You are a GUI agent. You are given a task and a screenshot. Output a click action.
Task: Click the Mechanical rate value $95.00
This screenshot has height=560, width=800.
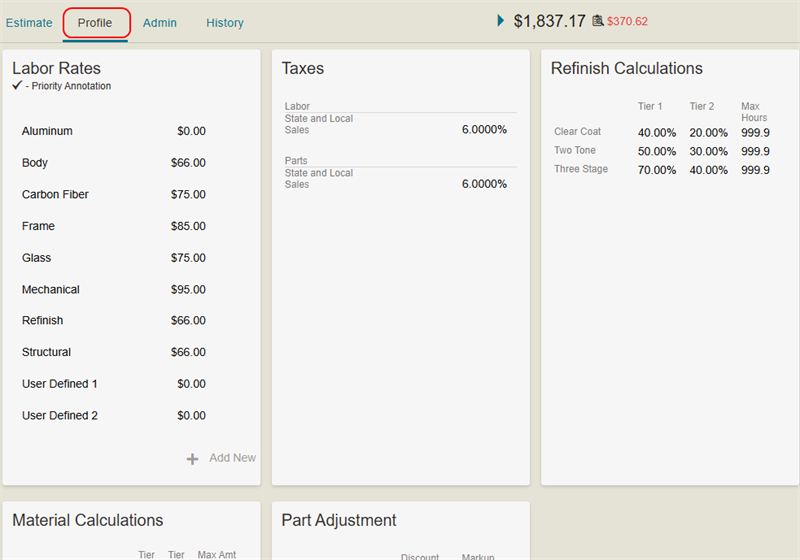click(188, 290)
